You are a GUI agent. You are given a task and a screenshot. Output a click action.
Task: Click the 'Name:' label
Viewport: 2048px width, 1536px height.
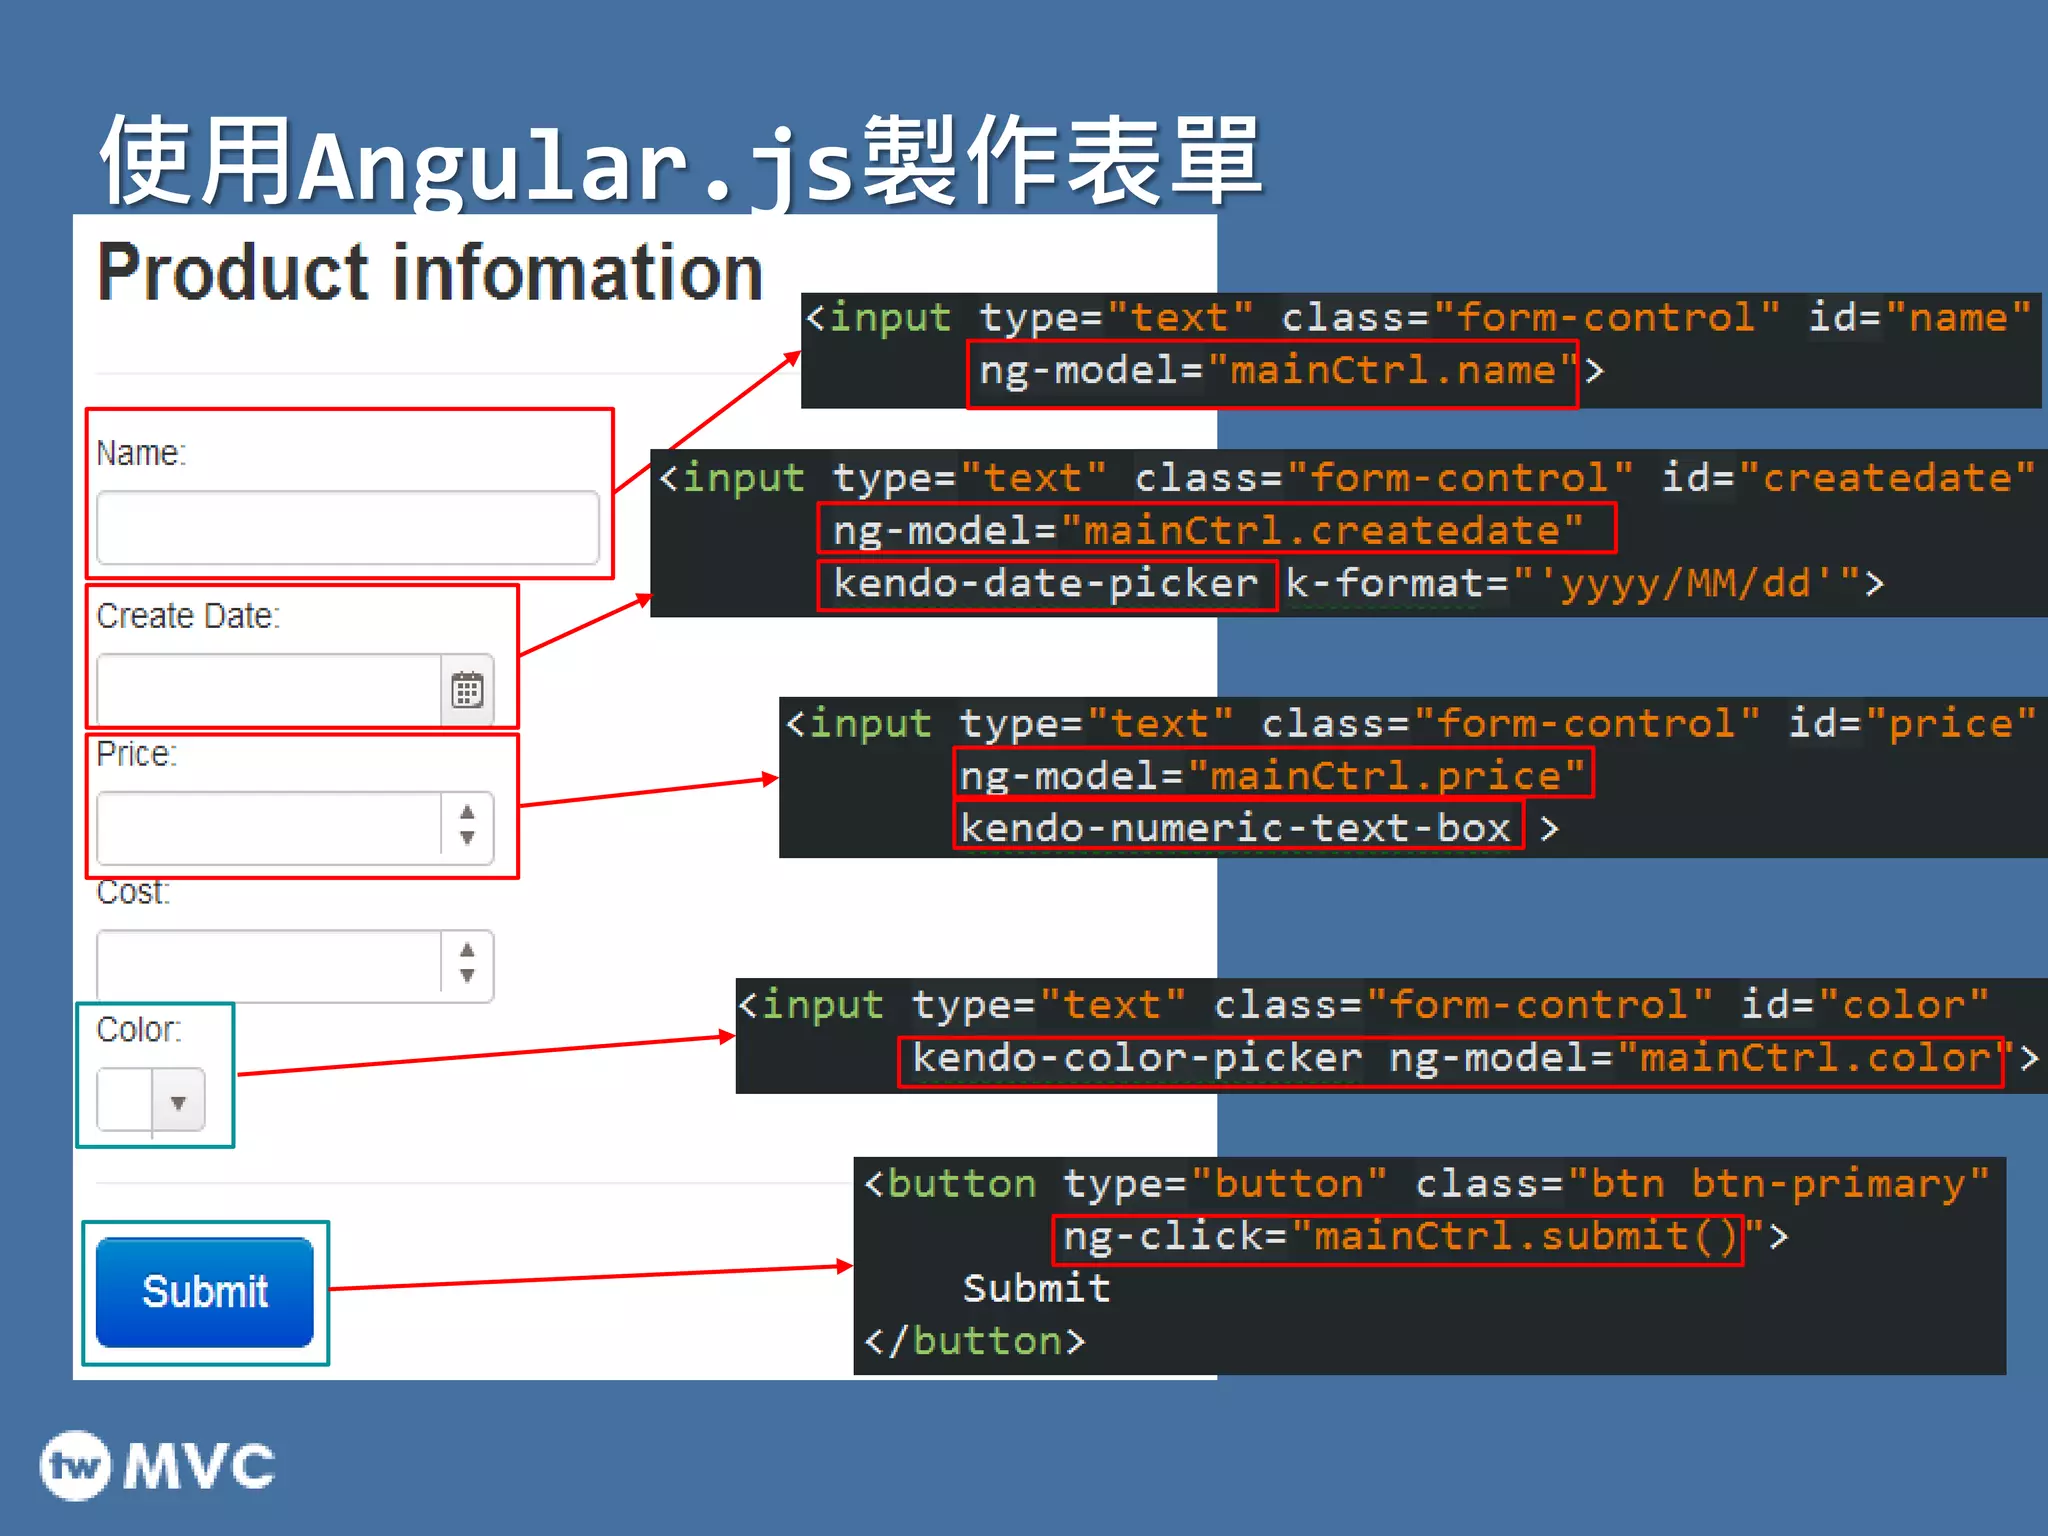coord(141,453)
